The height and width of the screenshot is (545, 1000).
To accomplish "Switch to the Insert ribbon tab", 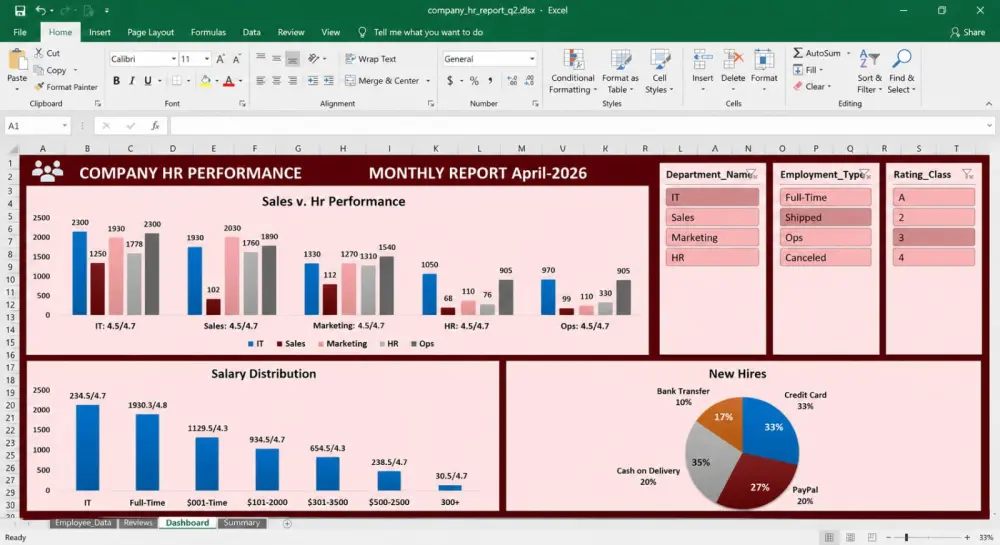I will (99, 32).
